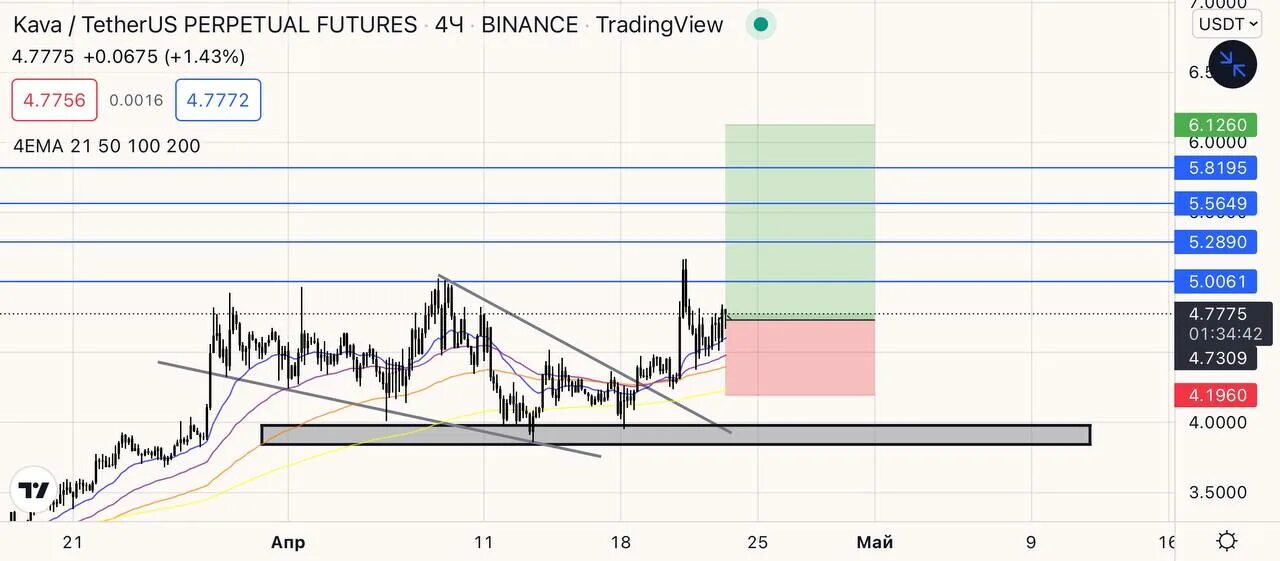Click the 25 date label on time axis
This screenshot has height=561, width=1280.
coord(758,542)
